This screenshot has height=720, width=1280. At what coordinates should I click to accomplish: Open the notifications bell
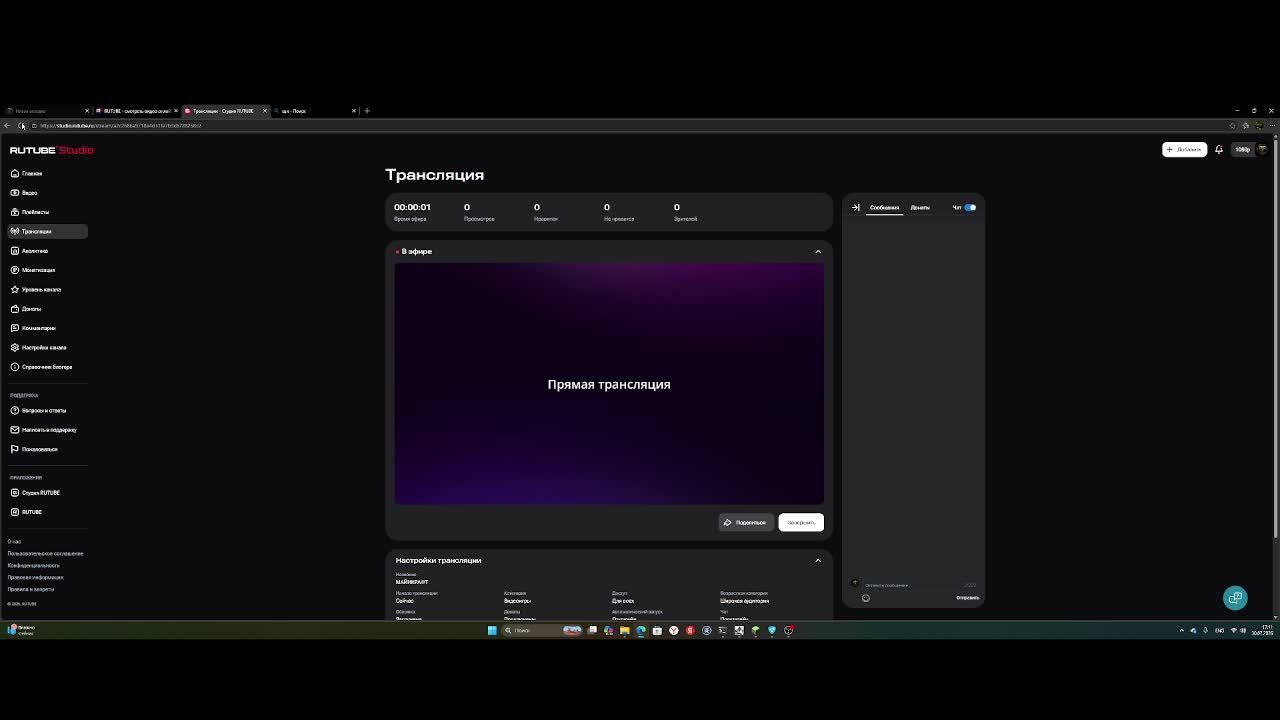tap(1219, 149)
